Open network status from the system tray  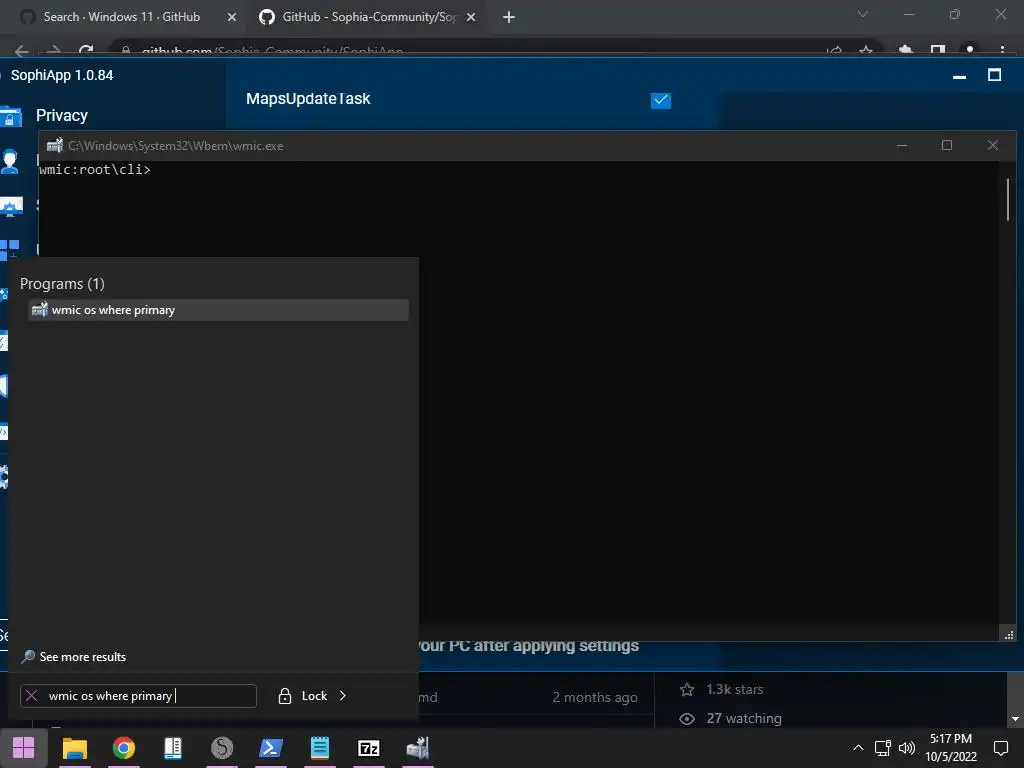[x=883, y=748]
